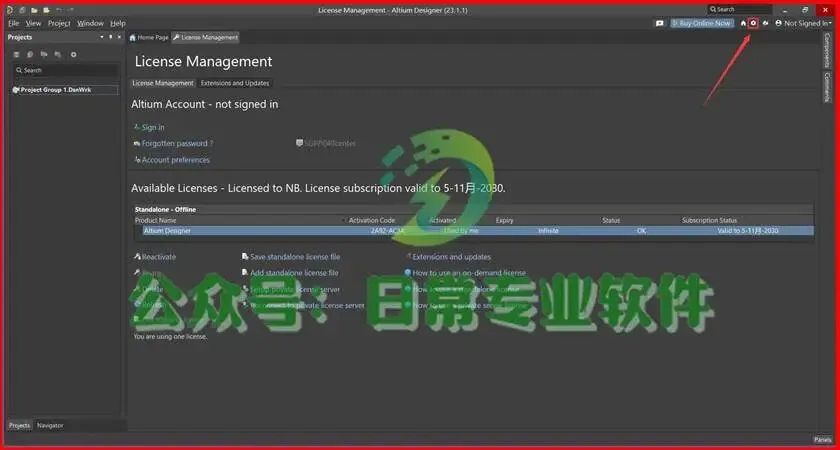Click first icon in the Projects panel toolbar
840x450 pixels.
click(x=17, y=55)
